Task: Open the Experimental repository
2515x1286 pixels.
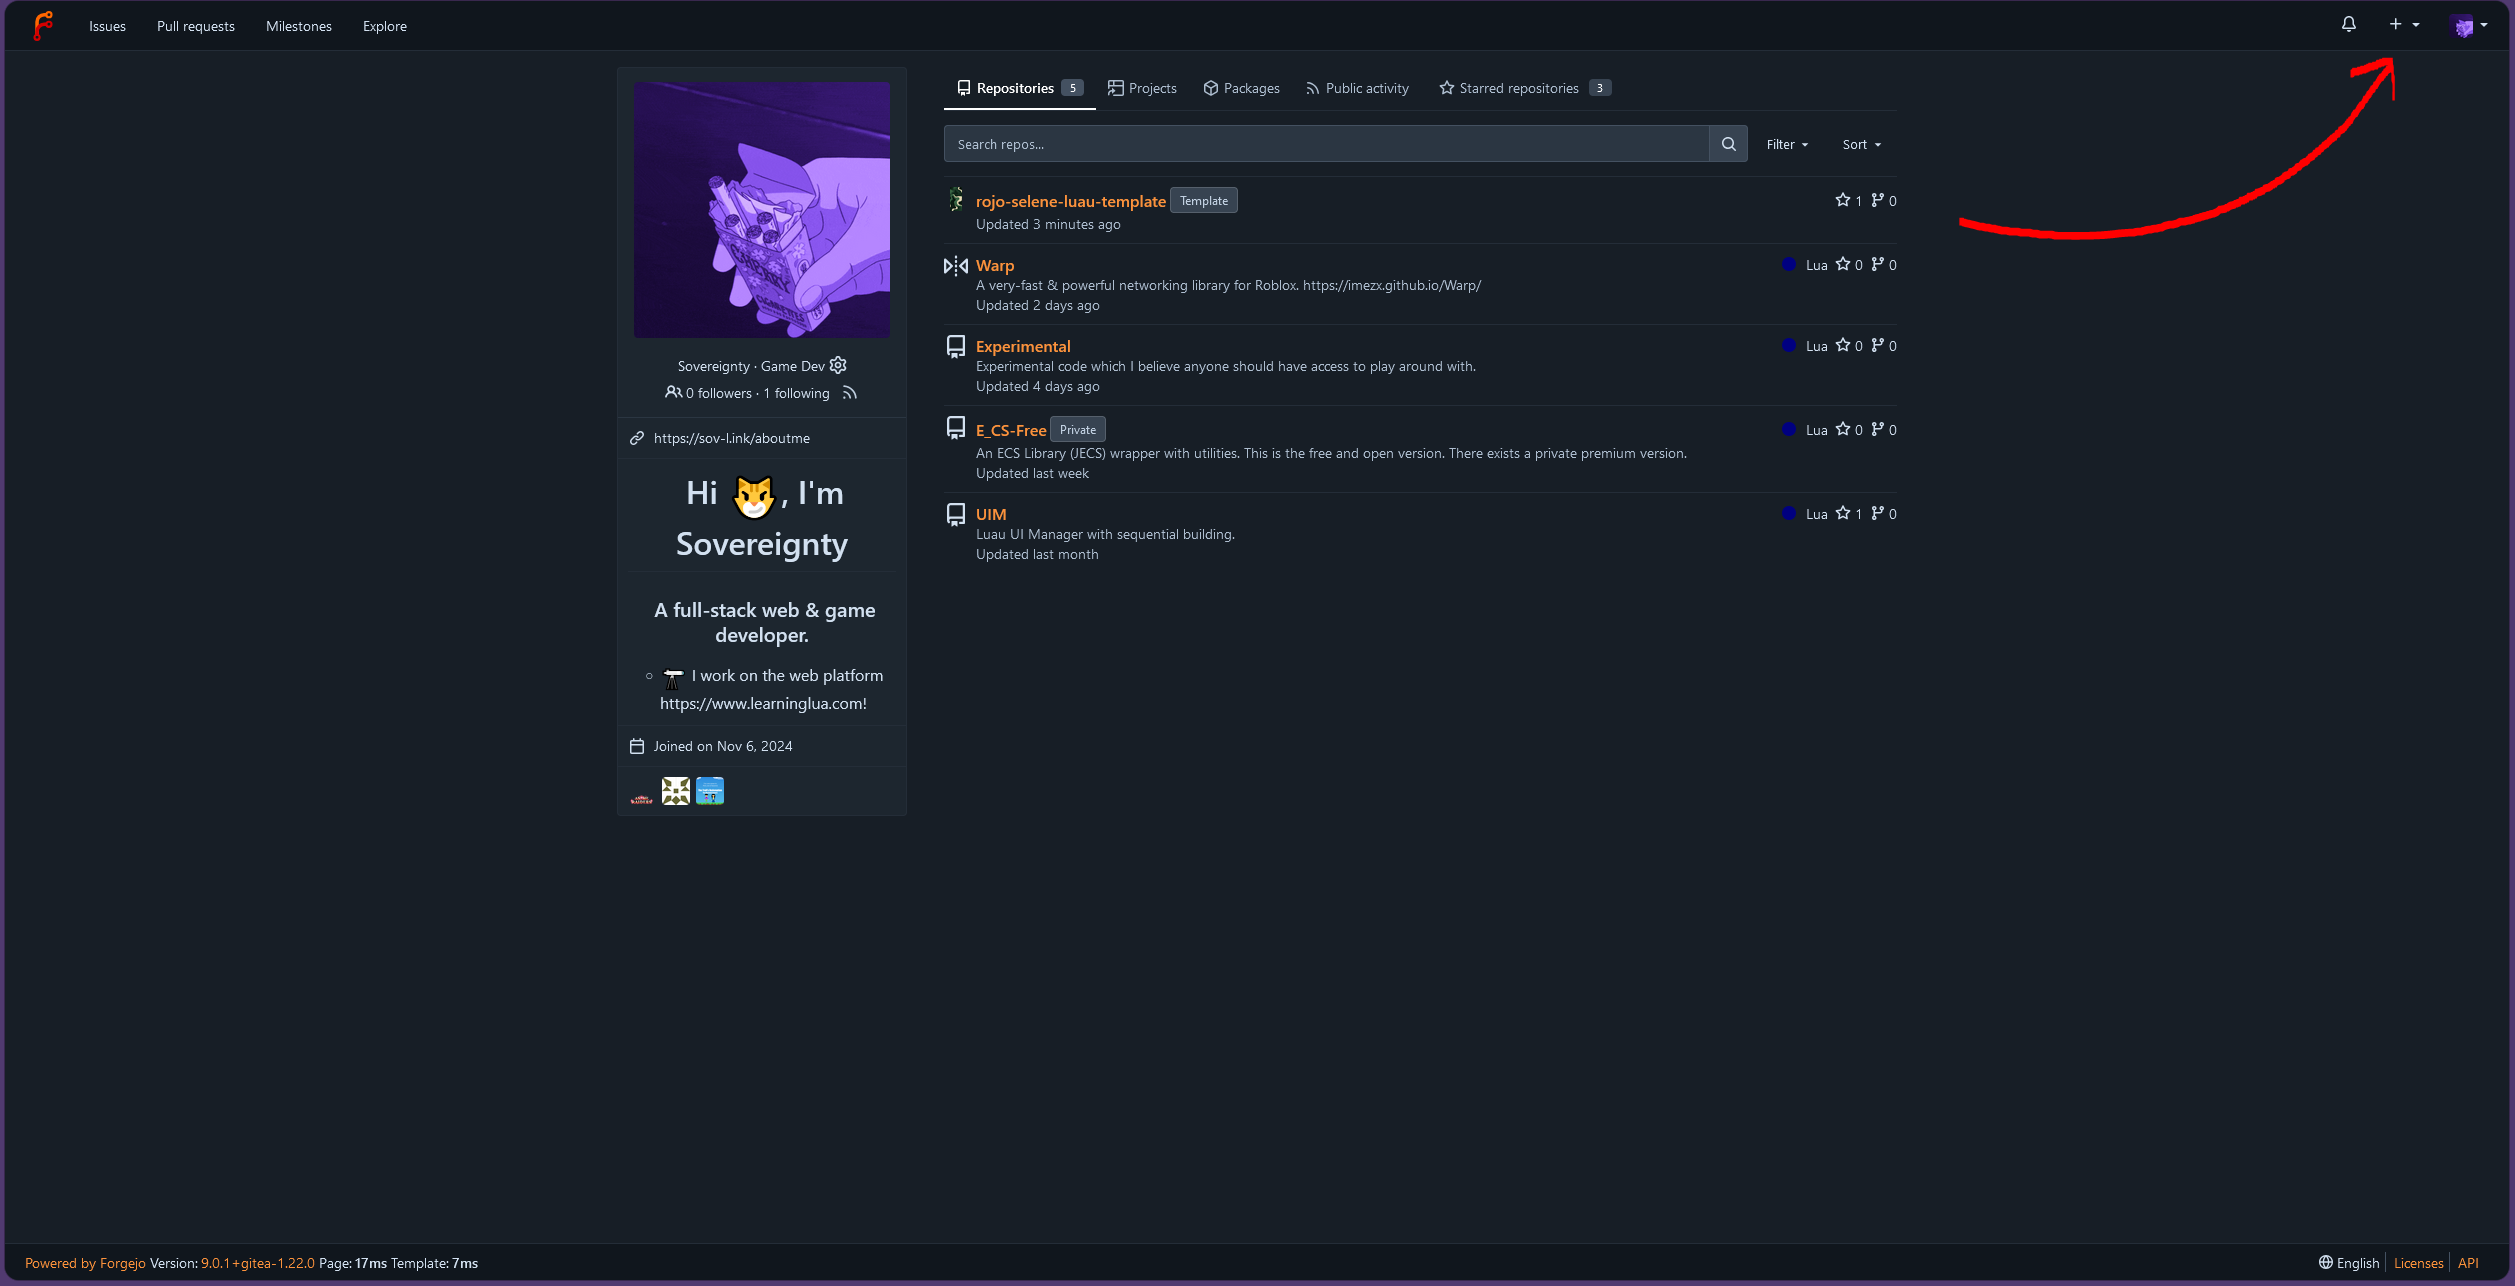Action: [1023, 346]
